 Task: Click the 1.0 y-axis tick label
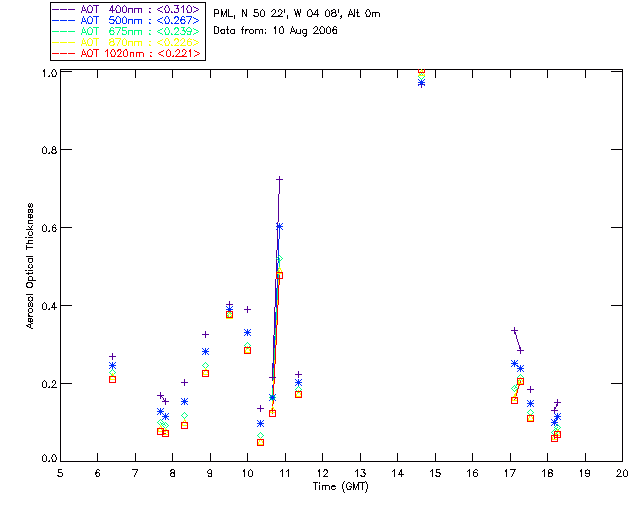click(49, 73)
